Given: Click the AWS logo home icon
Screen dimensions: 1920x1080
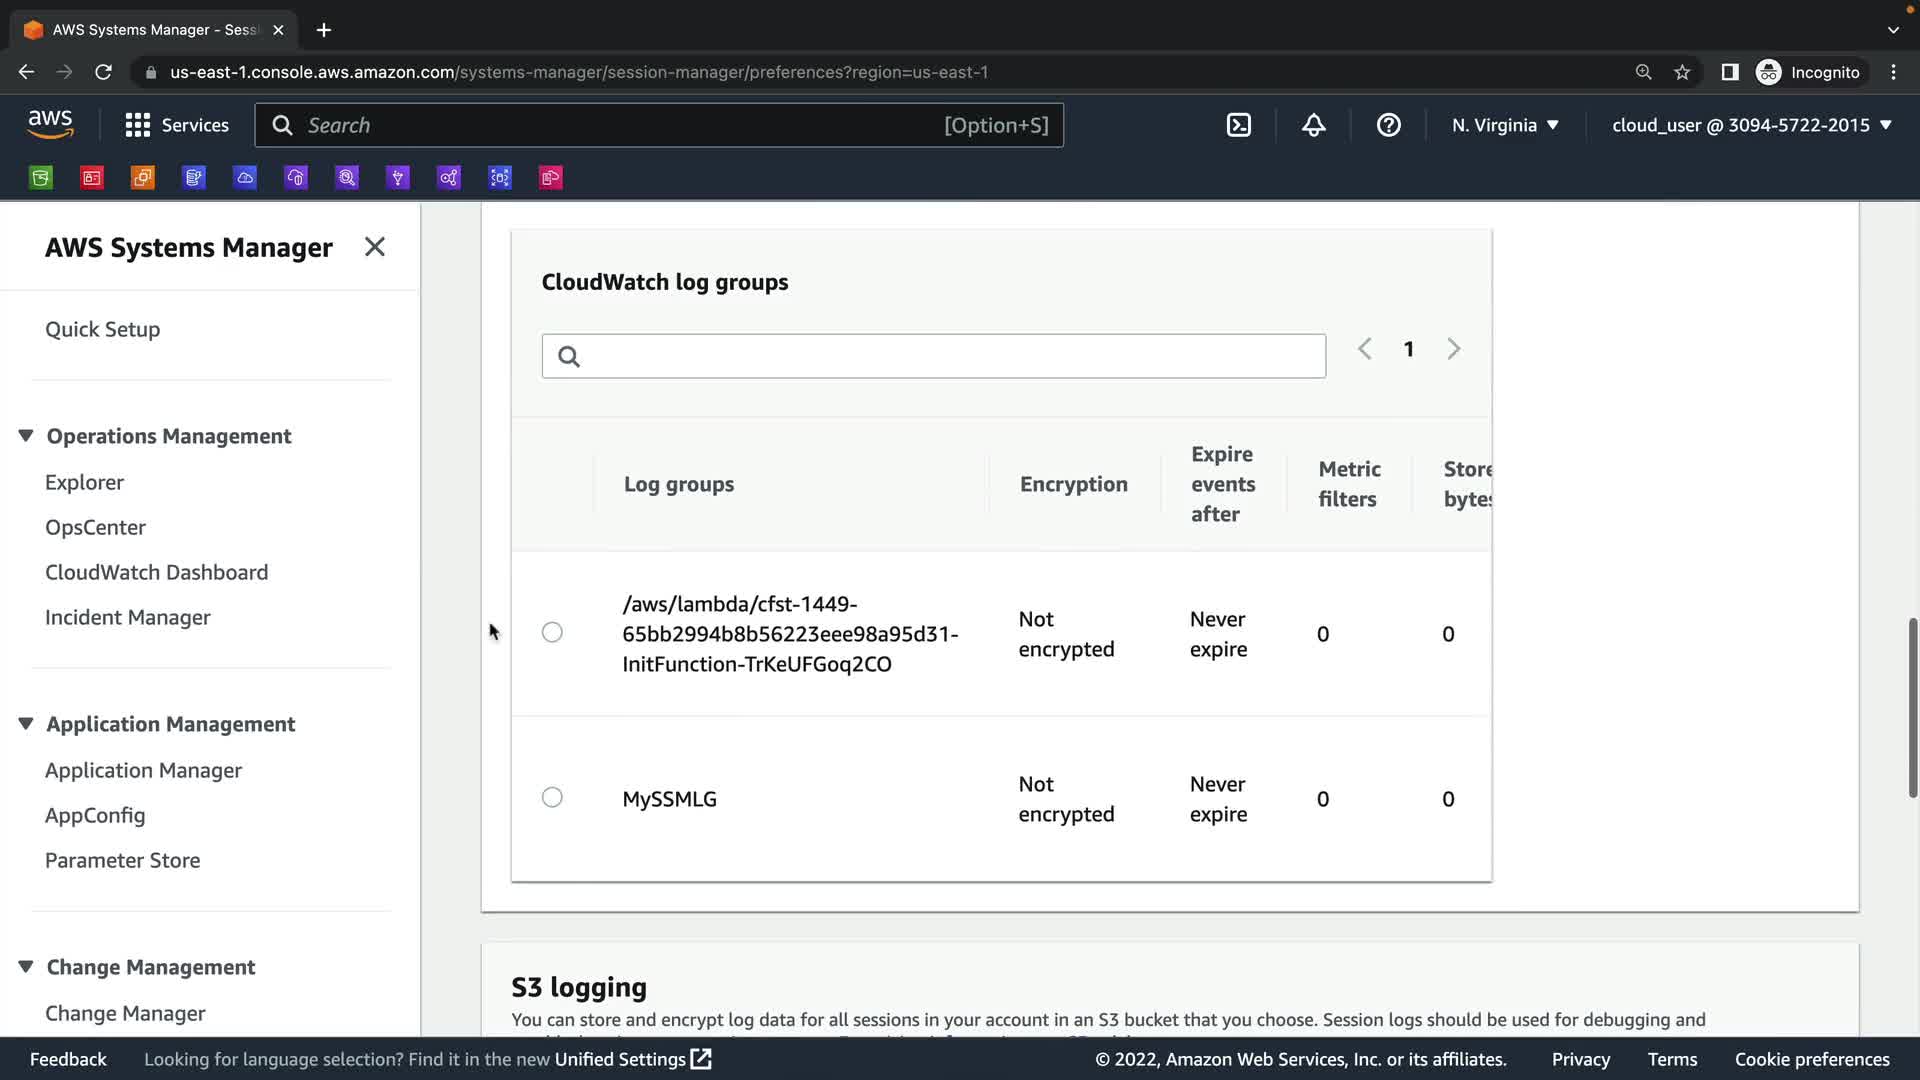Looking at the screenshot, I should click(50, 124).
